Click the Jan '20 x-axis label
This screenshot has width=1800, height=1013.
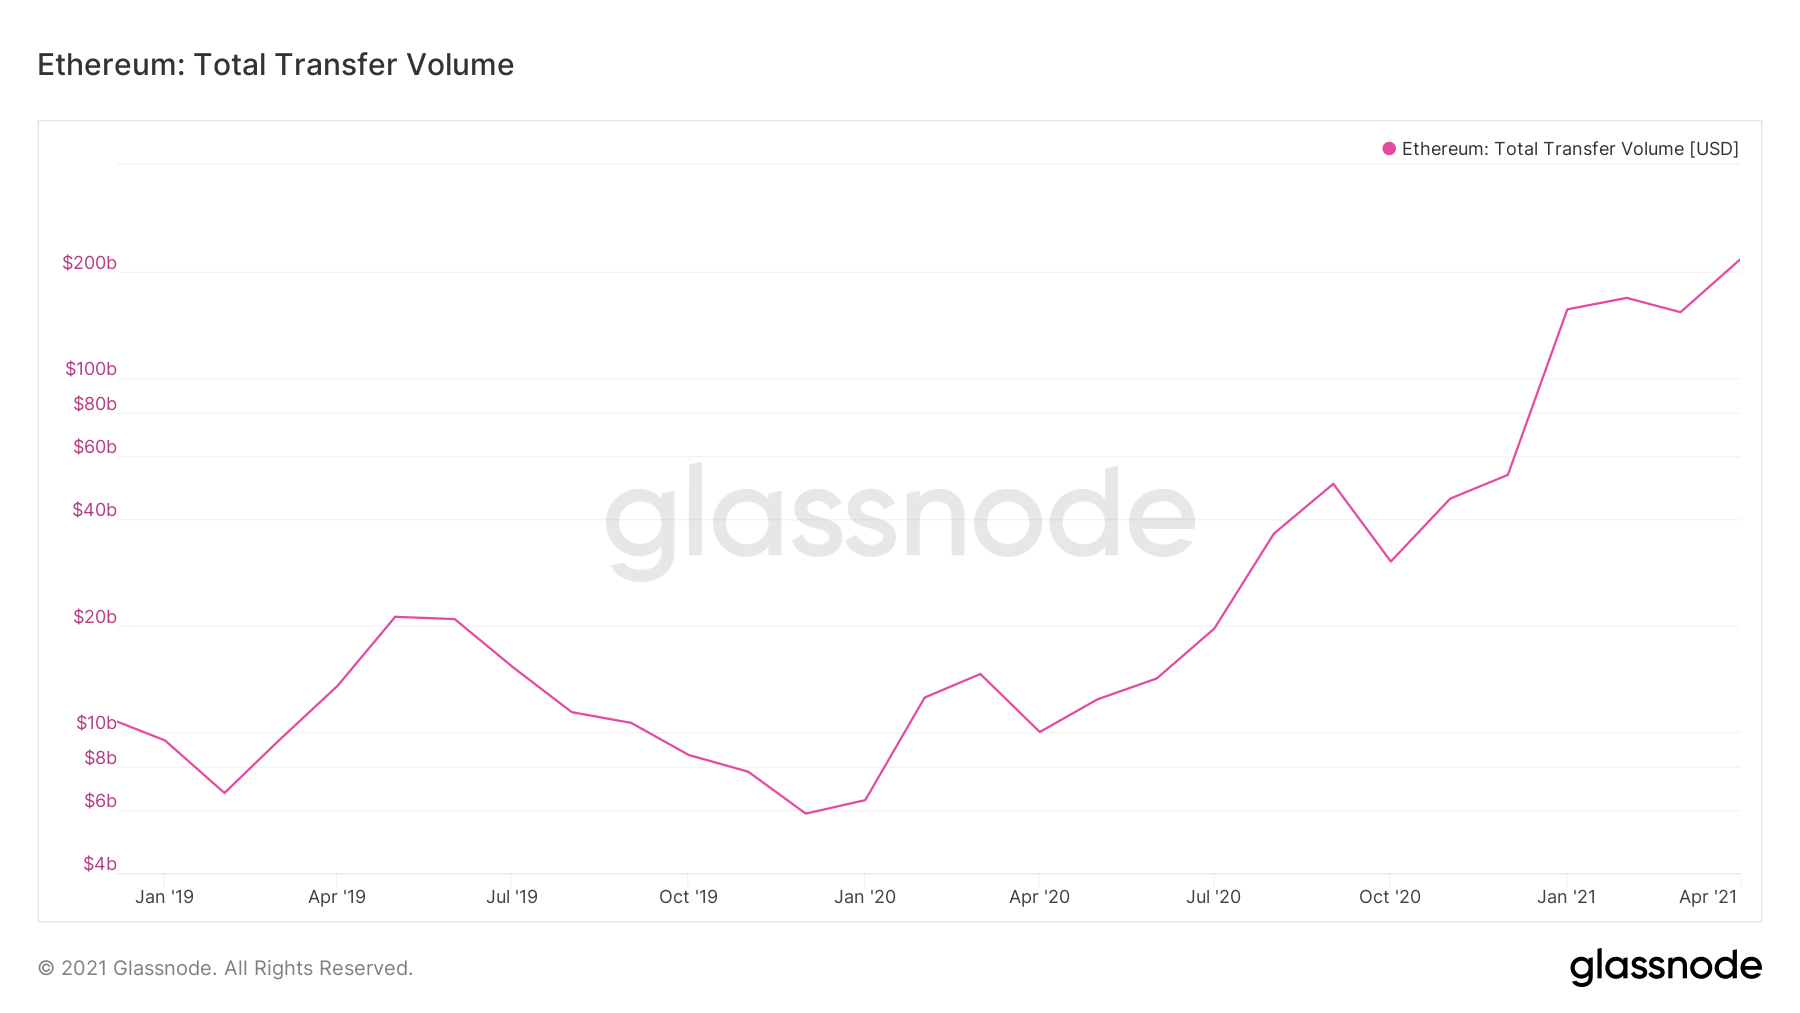(865, 897)
